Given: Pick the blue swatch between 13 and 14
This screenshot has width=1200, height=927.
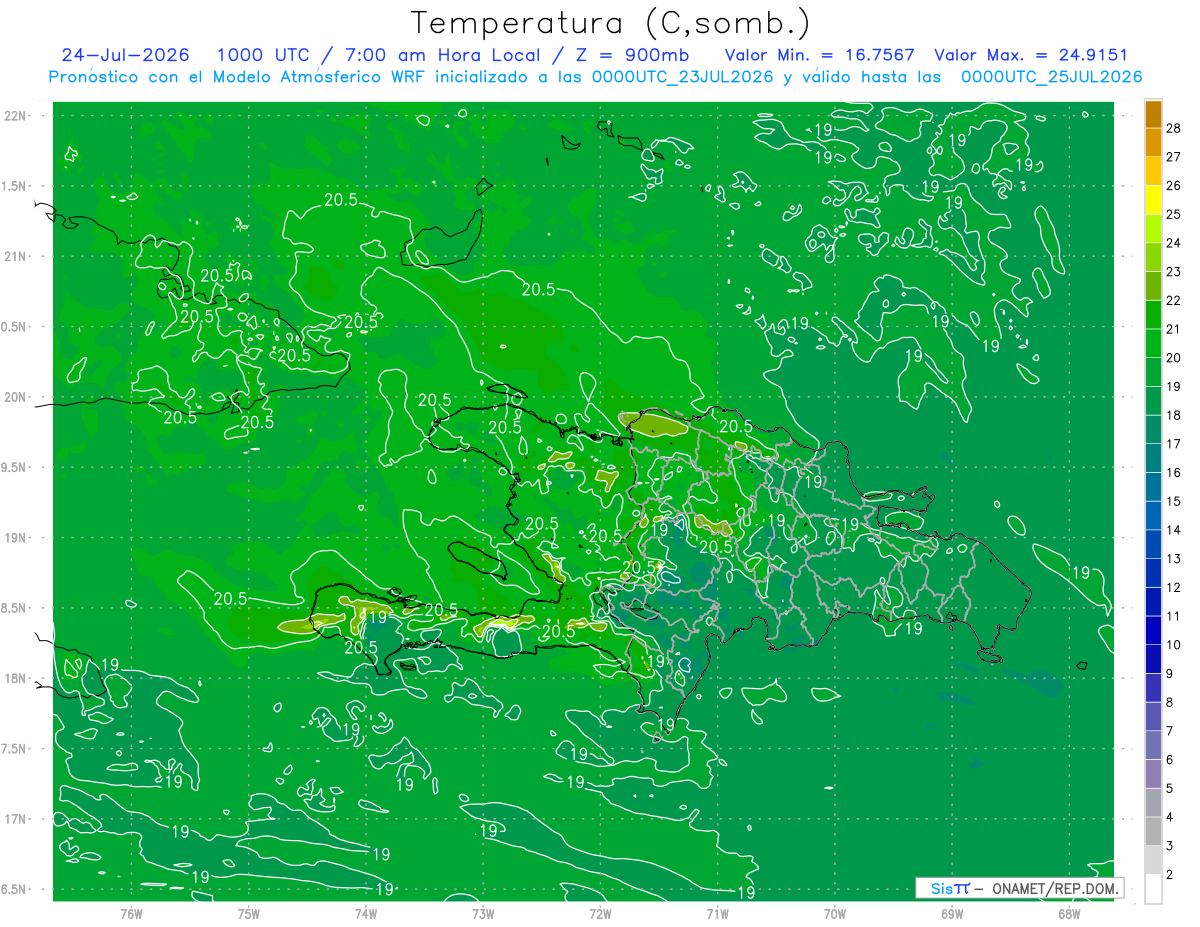Looking at the screenshot, I should (x=1153, y=544).
